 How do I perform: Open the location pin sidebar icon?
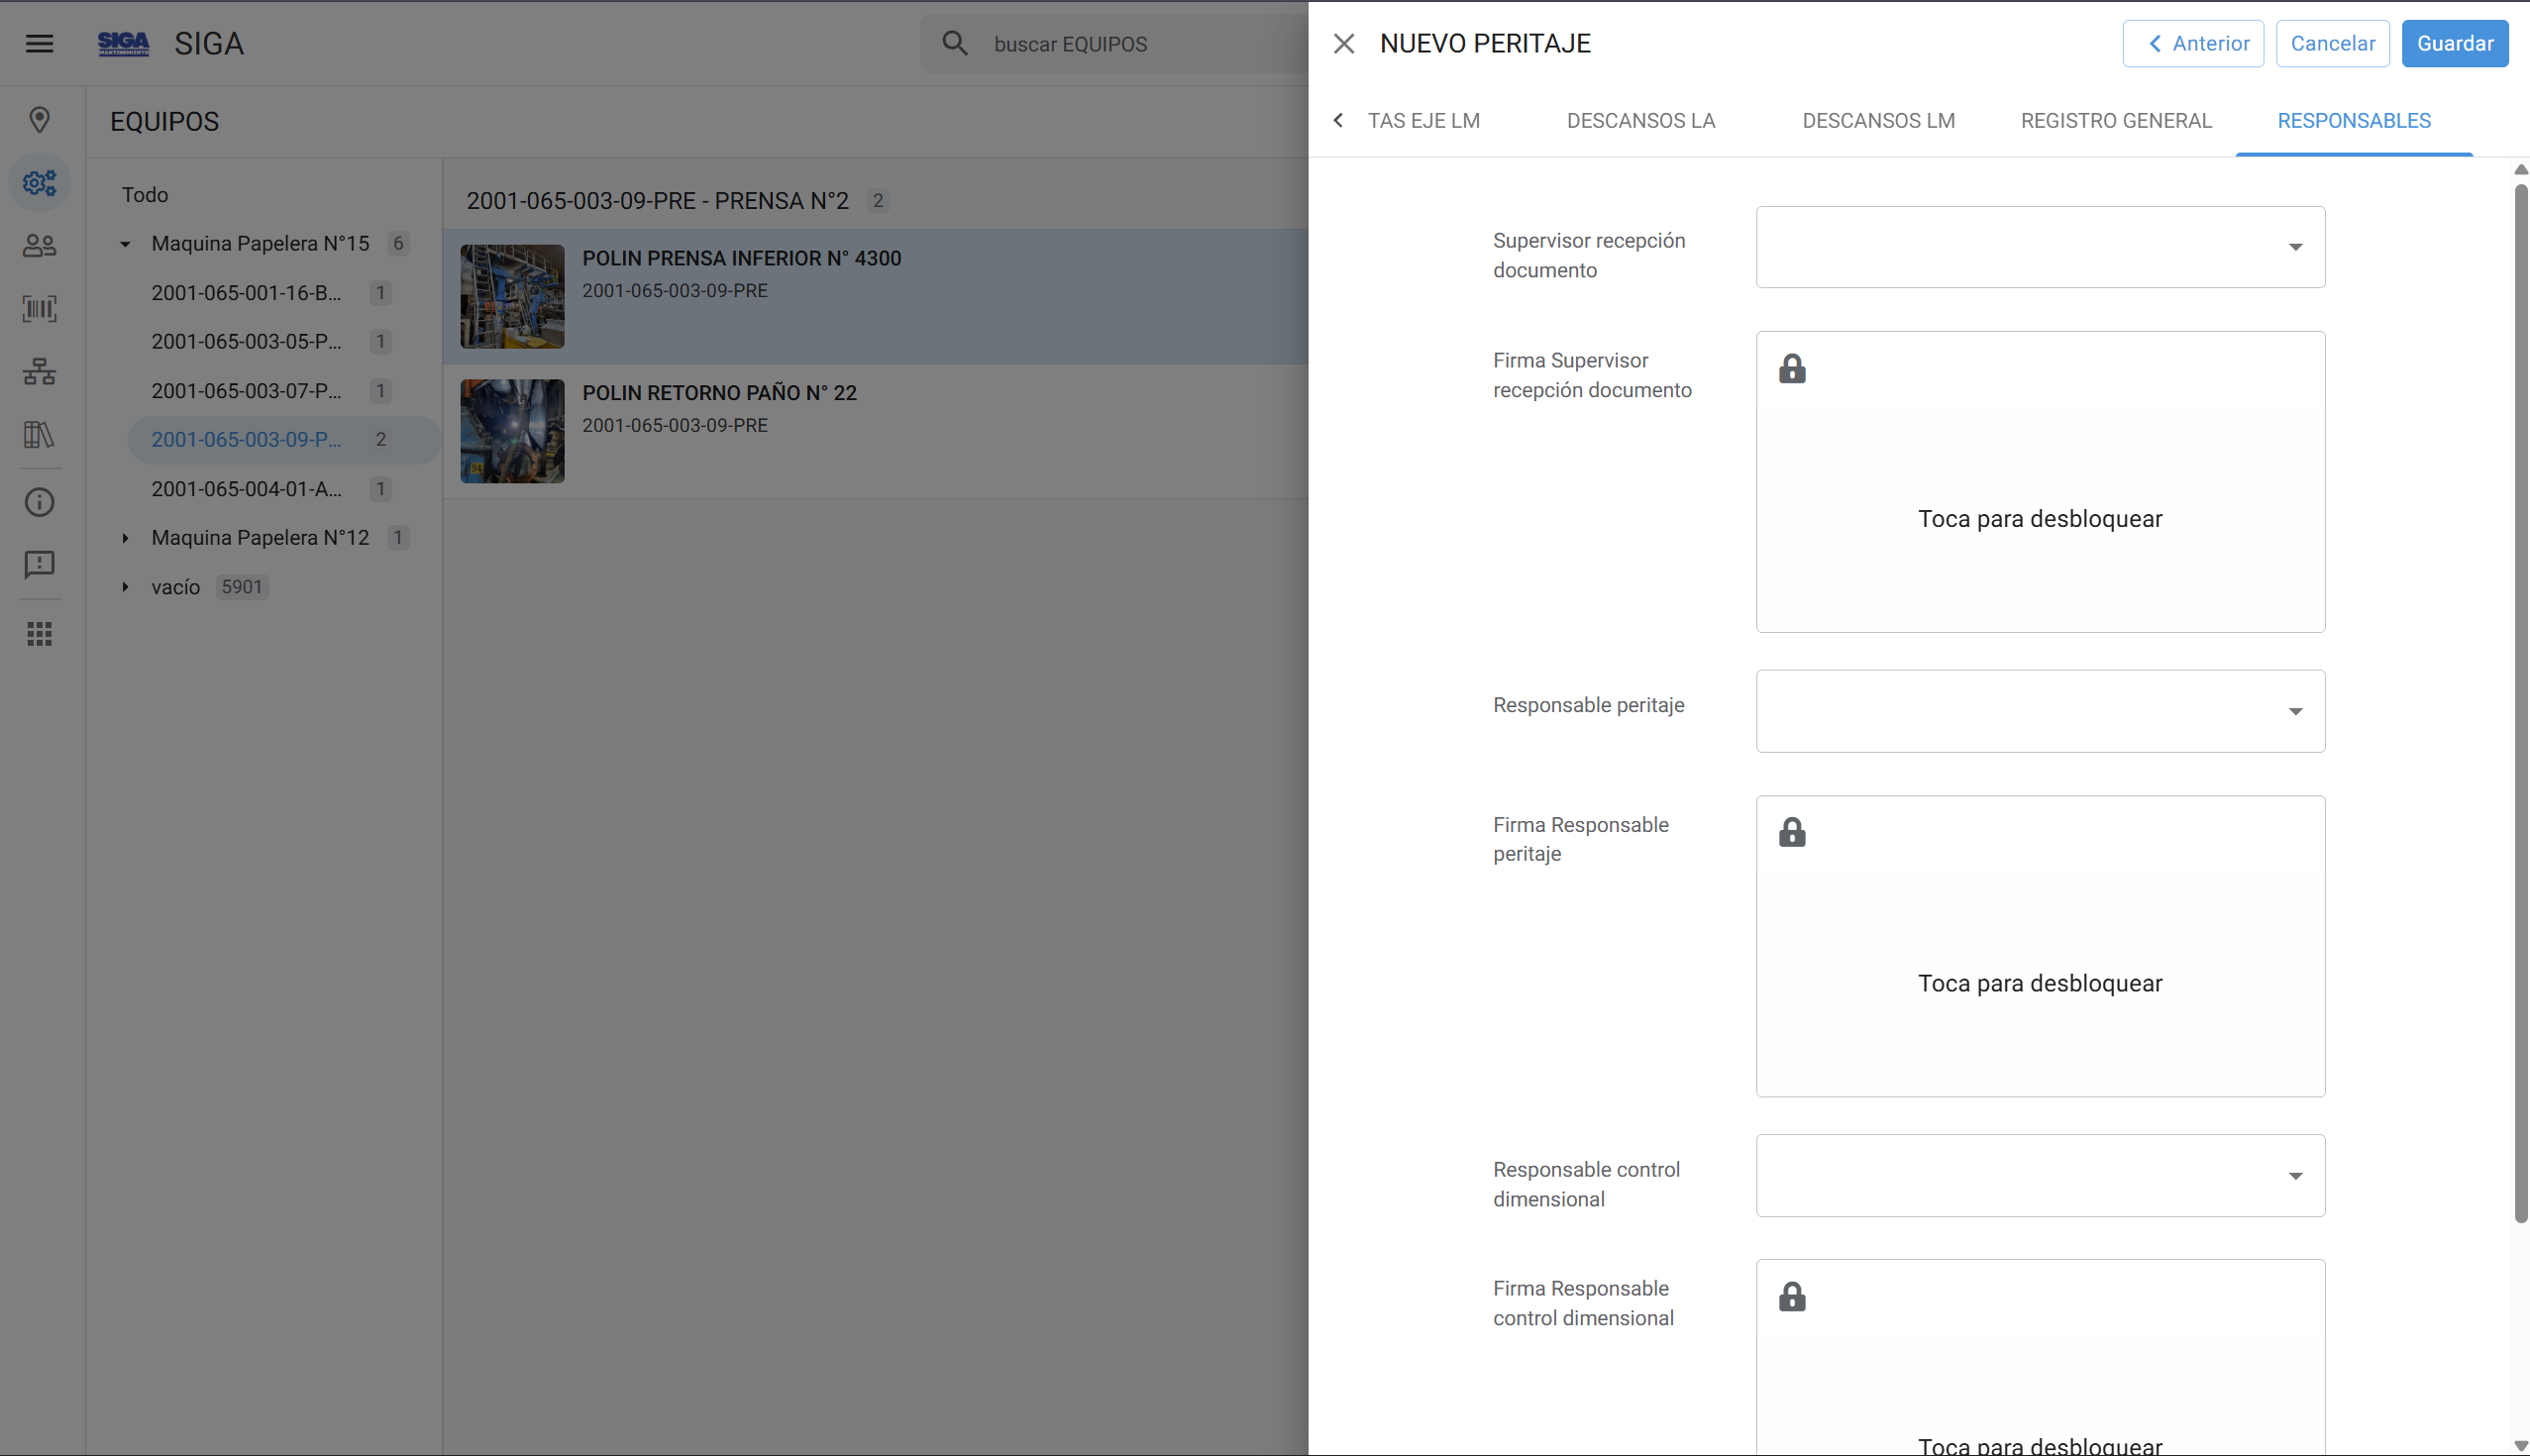[x=40, y=120]
